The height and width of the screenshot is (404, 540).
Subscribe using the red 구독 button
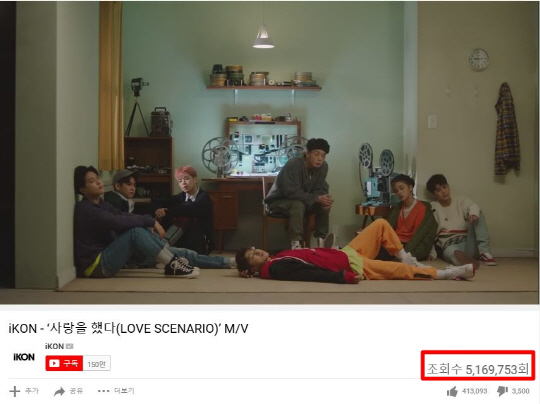click(x=64, y=363)
